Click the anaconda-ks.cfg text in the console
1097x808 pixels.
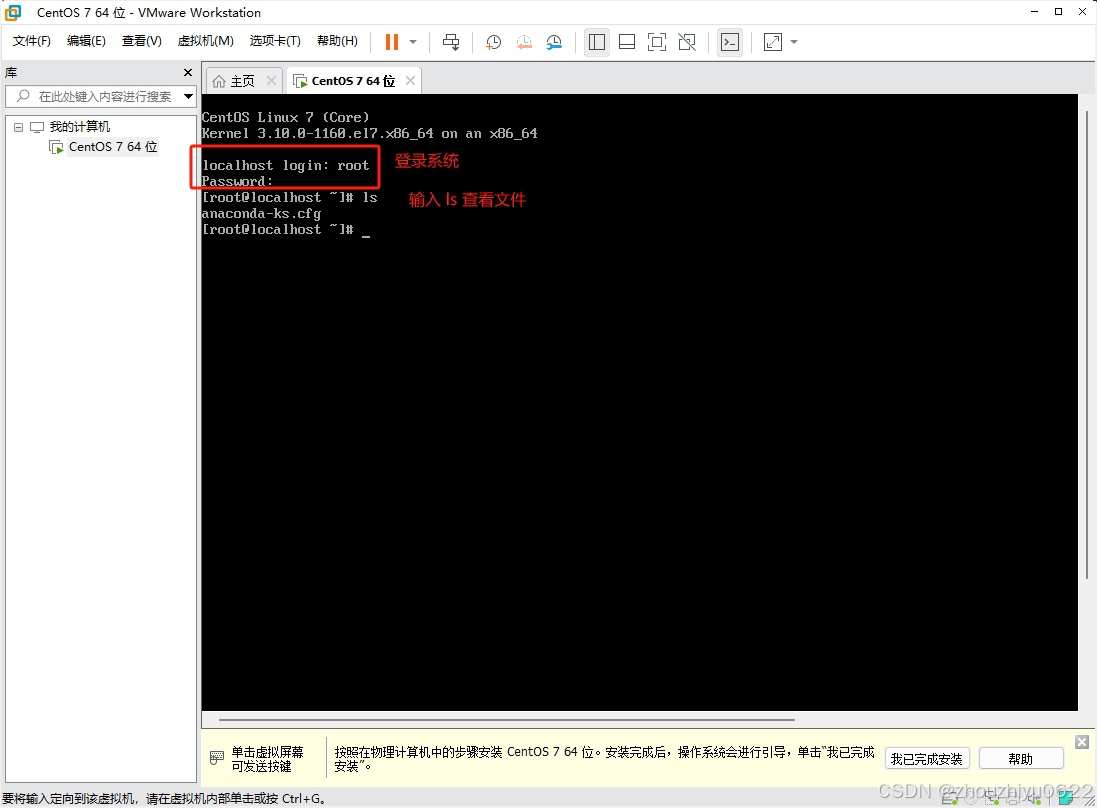coord(261,214)
